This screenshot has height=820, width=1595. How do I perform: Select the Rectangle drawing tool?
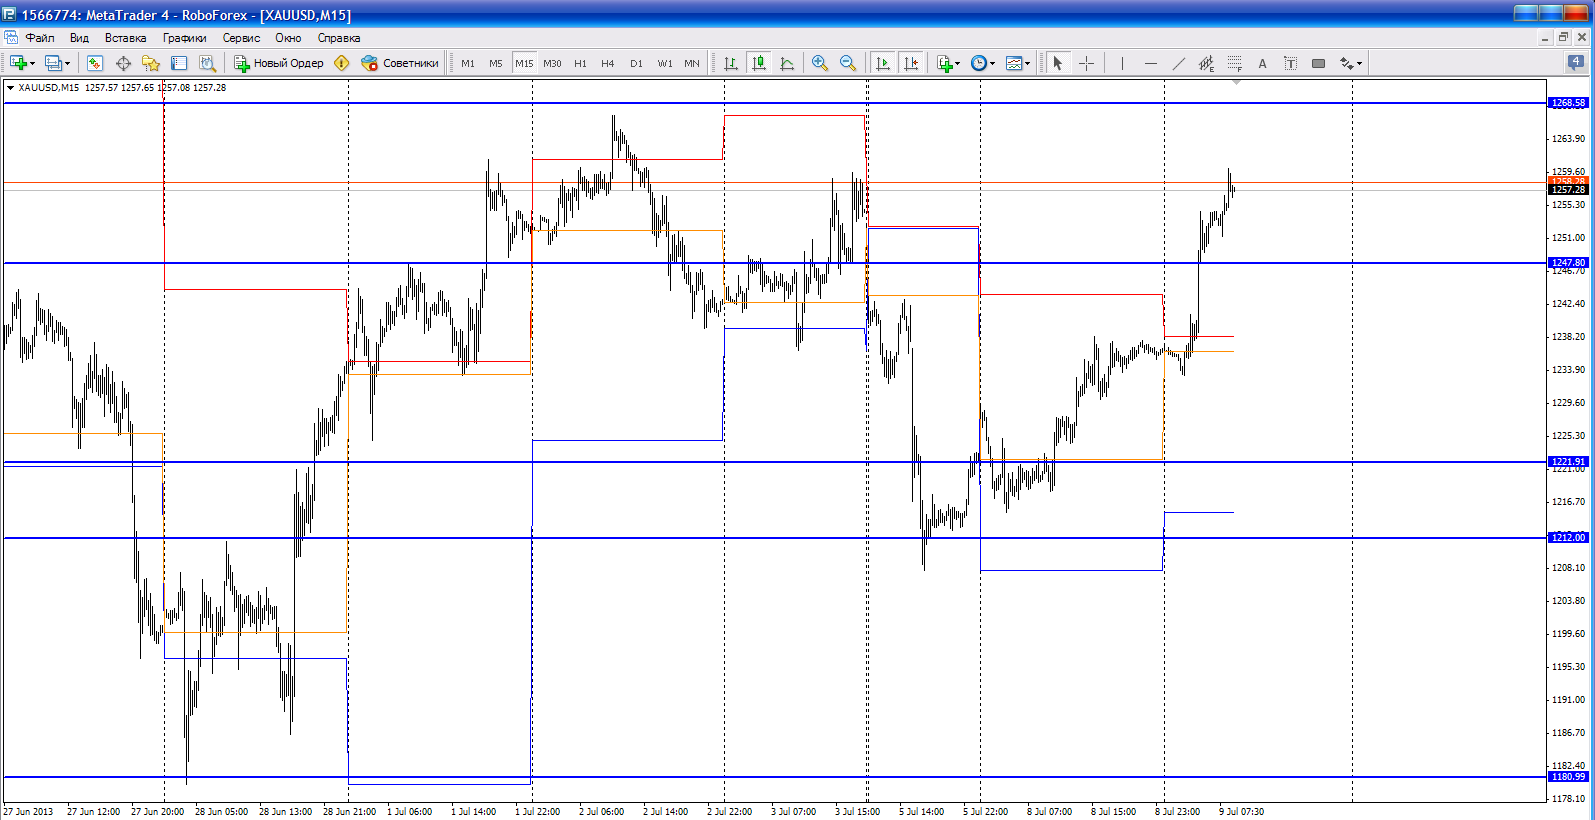[x=1318, y=63]
